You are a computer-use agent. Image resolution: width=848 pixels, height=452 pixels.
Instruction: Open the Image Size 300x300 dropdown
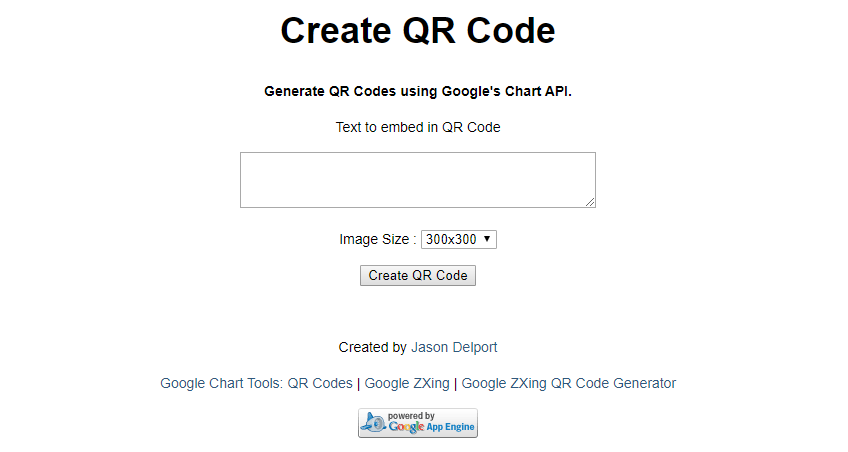(x=459, y=240)
